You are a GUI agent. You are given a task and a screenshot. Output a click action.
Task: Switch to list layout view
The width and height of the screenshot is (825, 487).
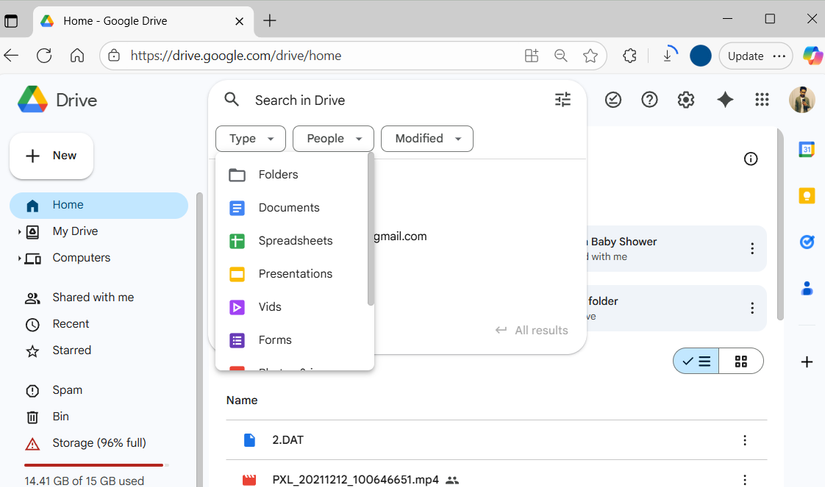pyautogui.click(x=696, y=361)
